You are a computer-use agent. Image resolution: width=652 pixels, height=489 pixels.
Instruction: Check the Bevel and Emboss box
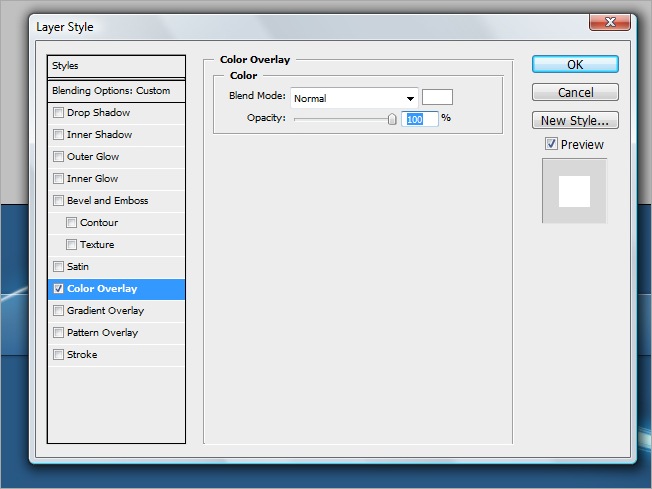58,201
